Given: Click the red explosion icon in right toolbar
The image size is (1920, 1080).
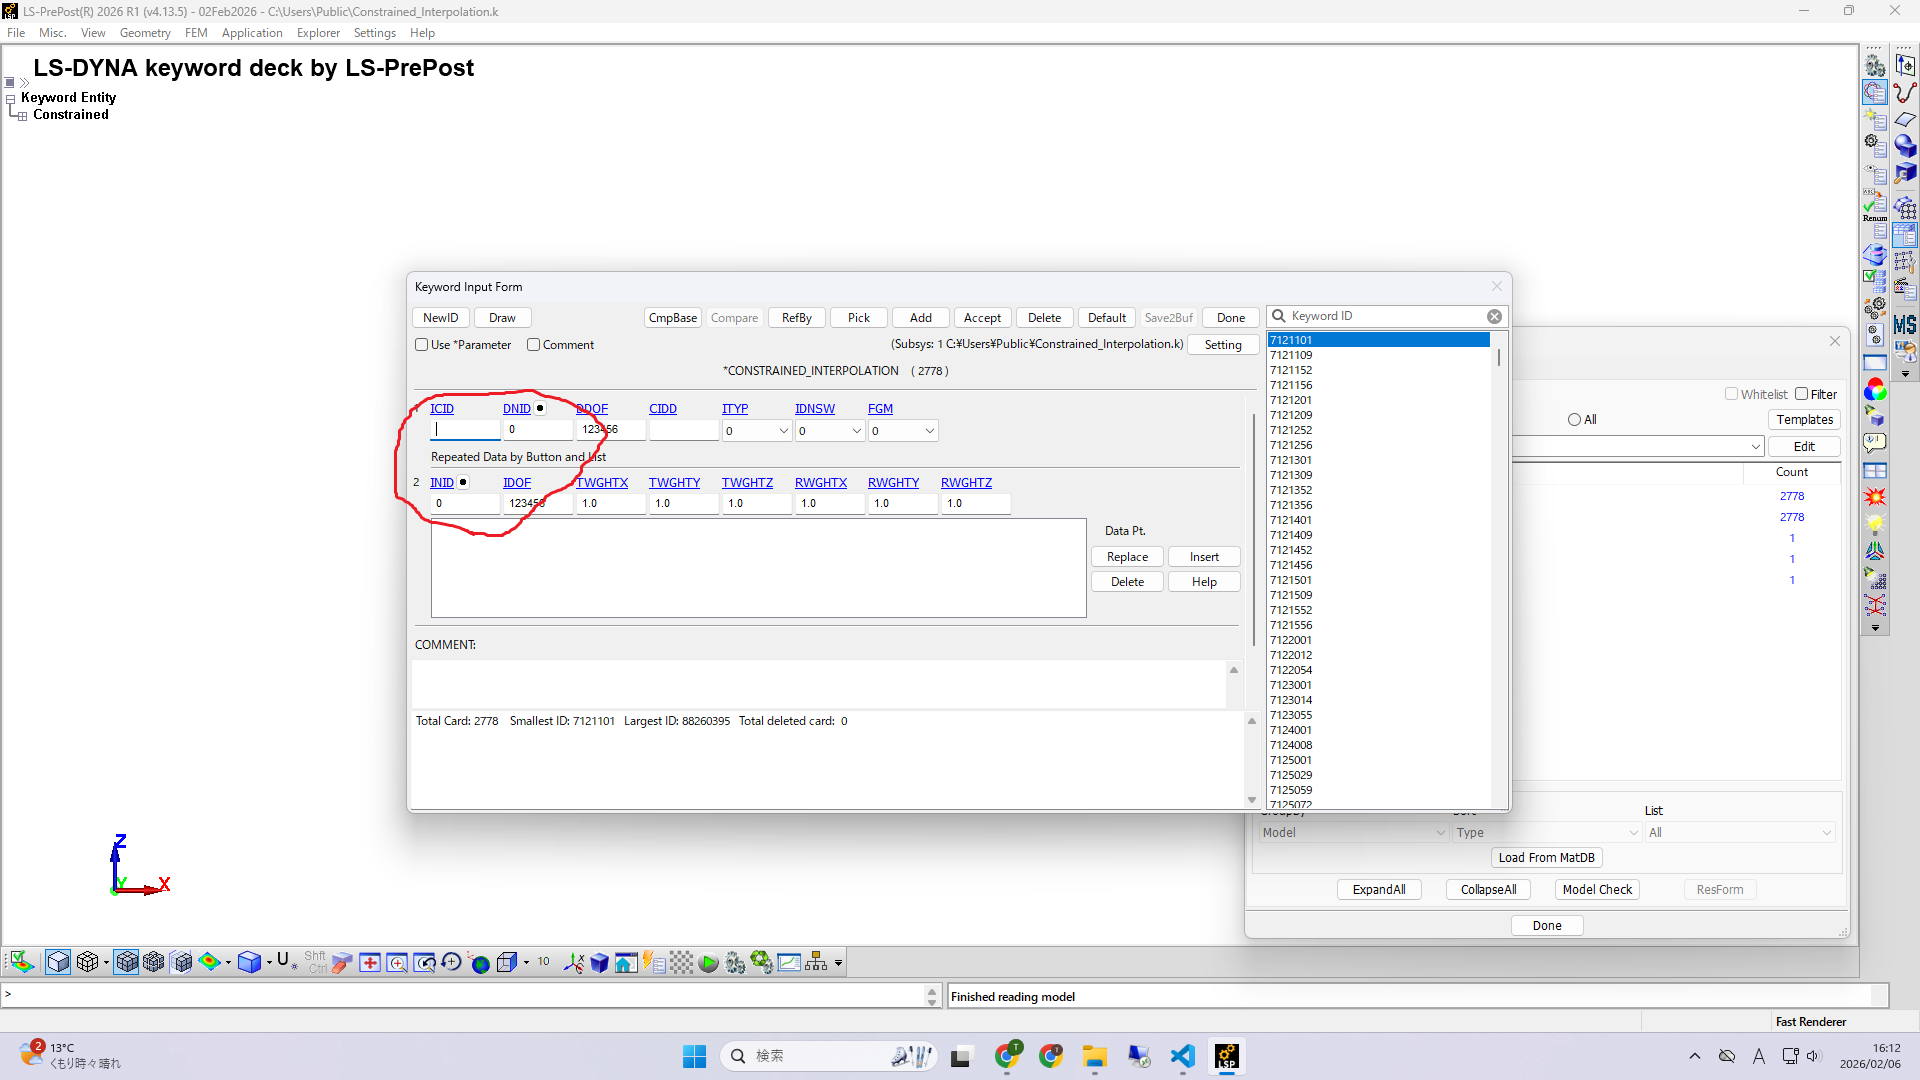Looking at the screenshot, I should (x=1875, y=497).
